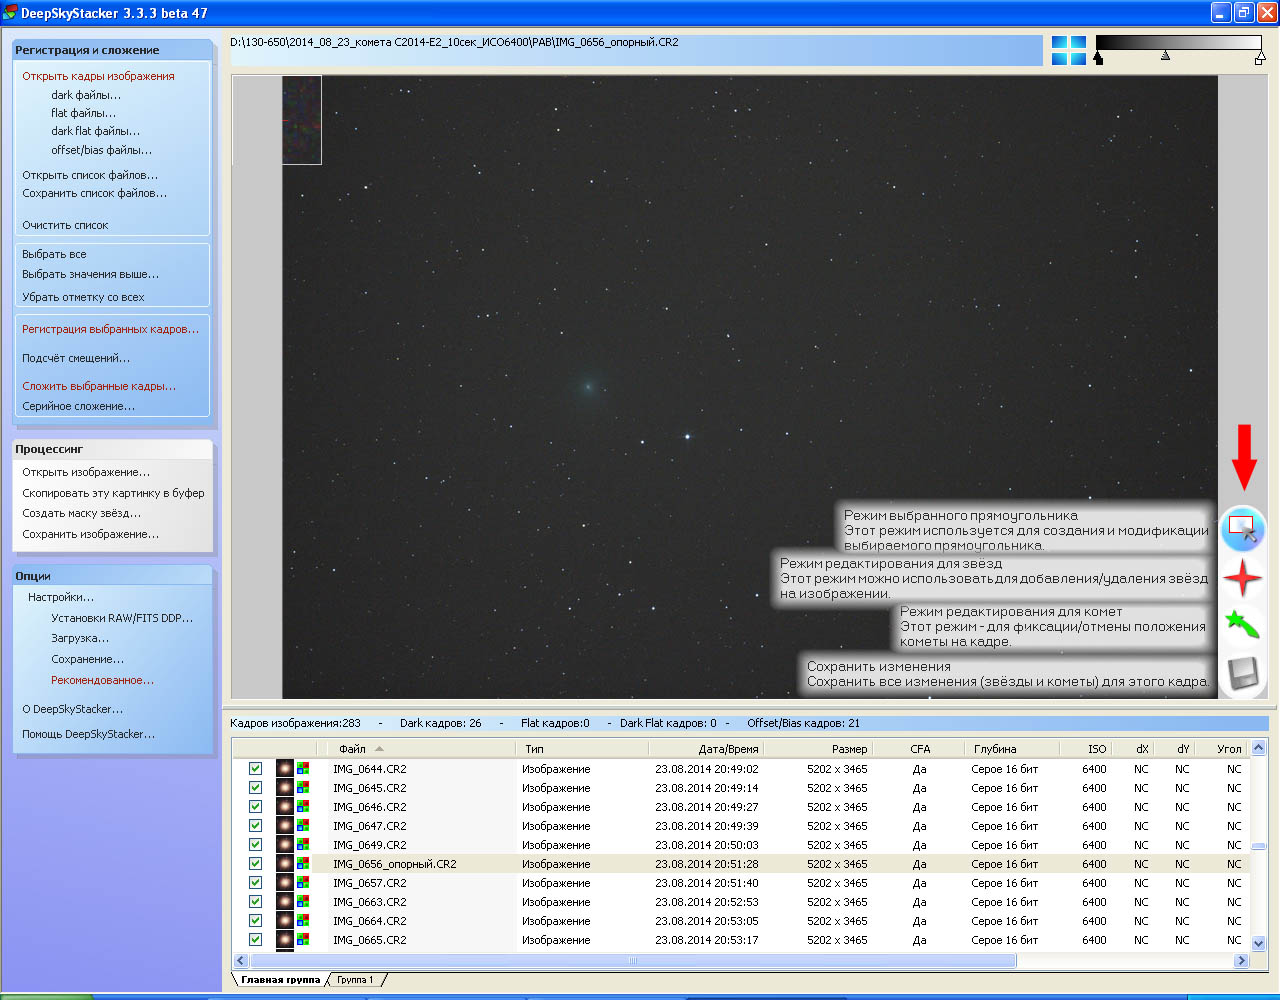Click the blue four-square icon above image
The width and height of the screenshot is (1280, 1000).
1068,50
